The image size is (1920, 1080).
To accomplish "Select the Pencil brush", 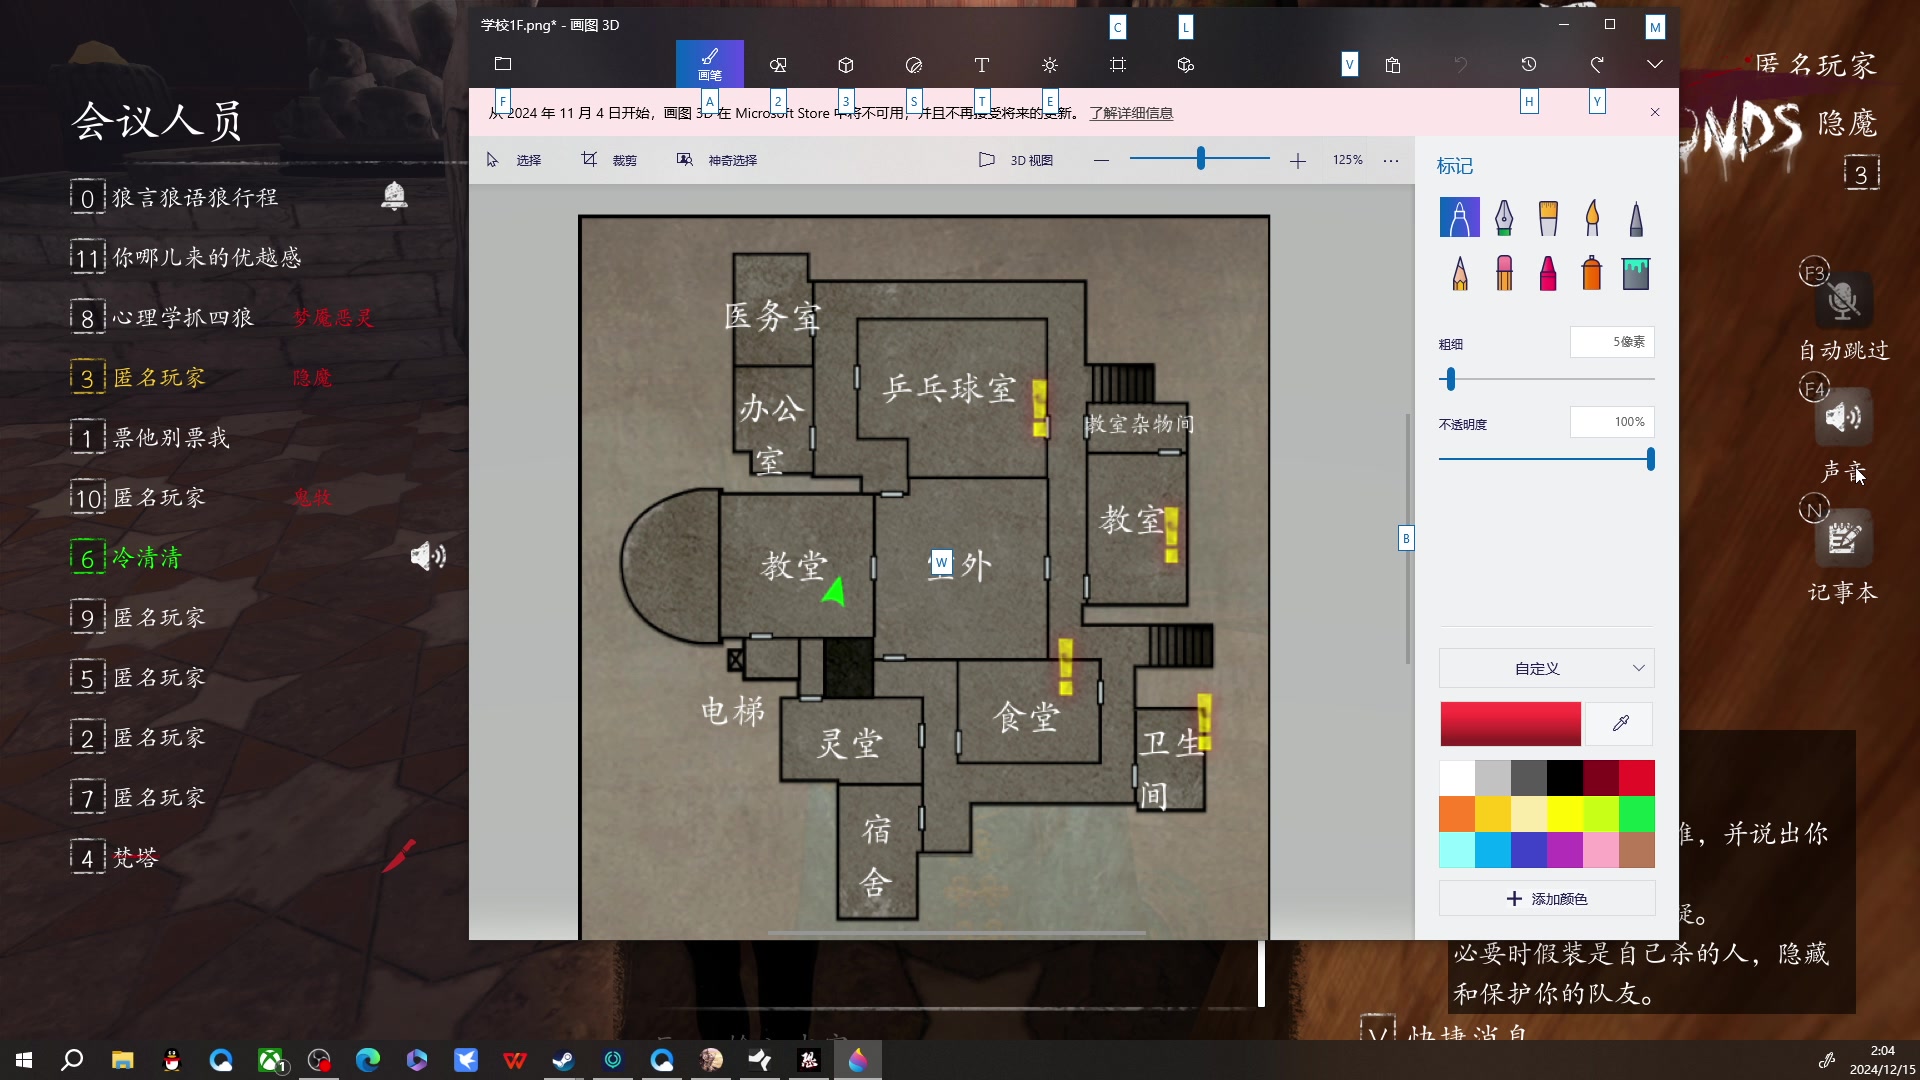I will pyautogui.click(x=1460, y=273).
